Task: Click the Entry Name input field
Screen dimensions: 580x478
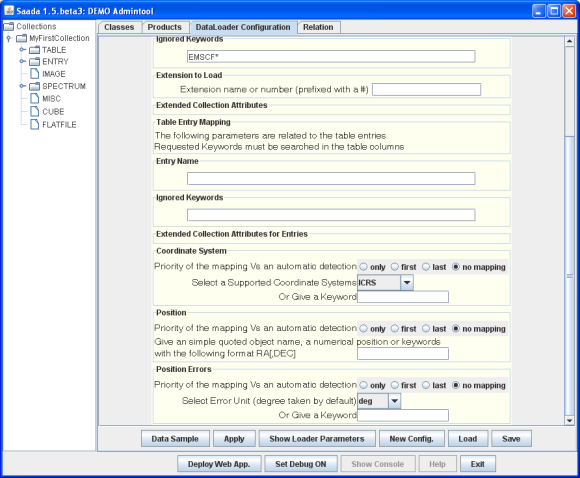Action: tap(331, 178)
